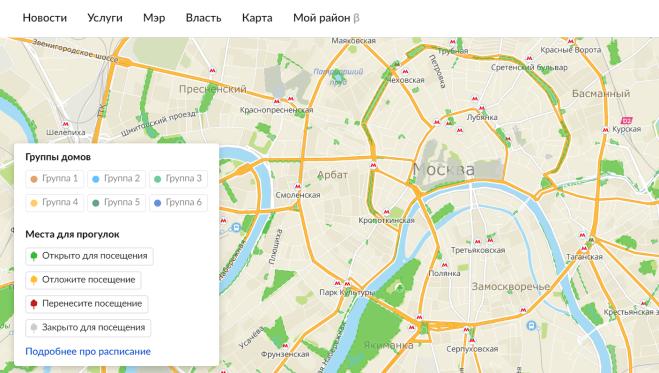Click the Смоленская metro icon

coord(298,186)
